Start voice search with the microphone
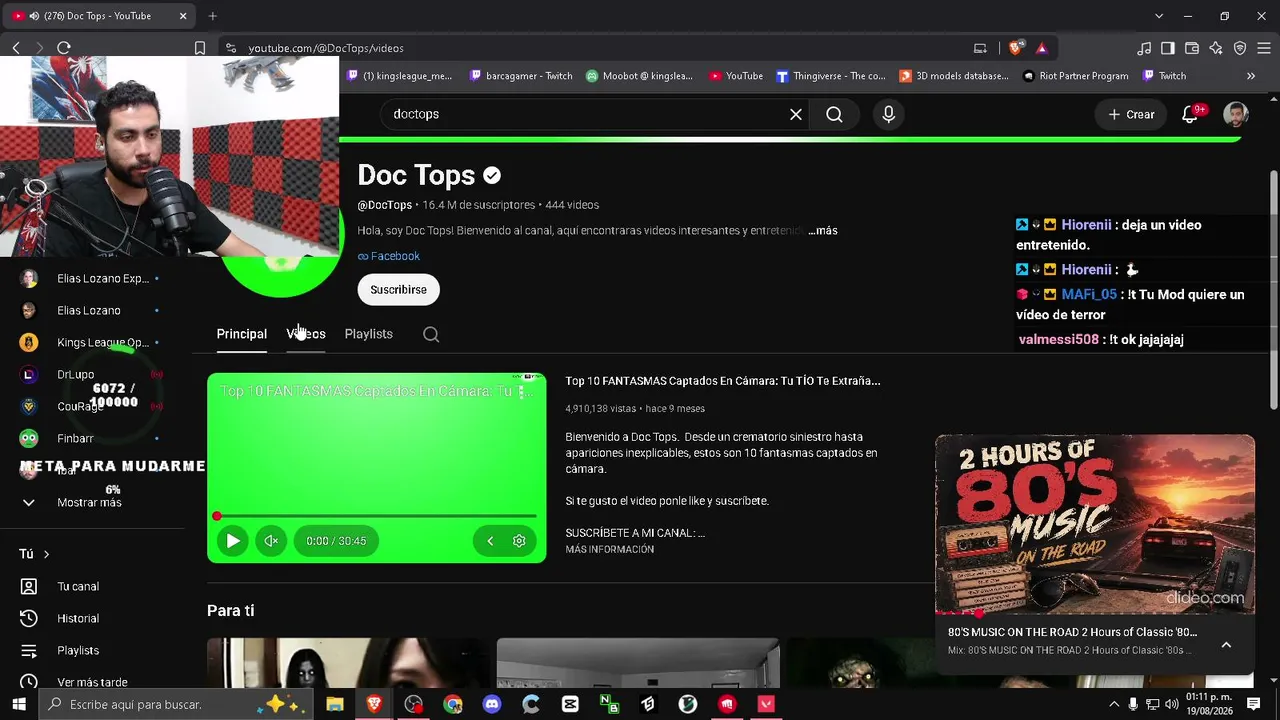The image size is (1280, 720). [x=888, y=114]
